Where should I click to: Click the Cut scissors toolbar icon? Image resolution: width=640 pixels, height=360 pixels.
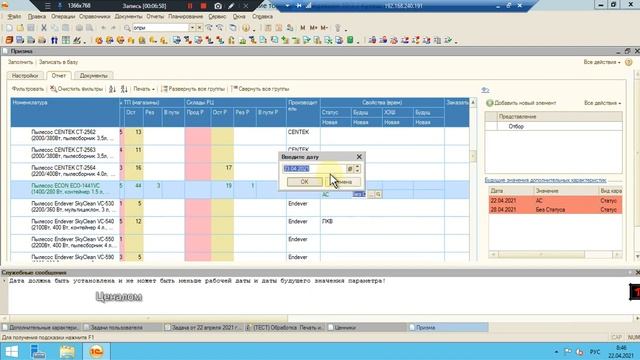tap(44, 28)
